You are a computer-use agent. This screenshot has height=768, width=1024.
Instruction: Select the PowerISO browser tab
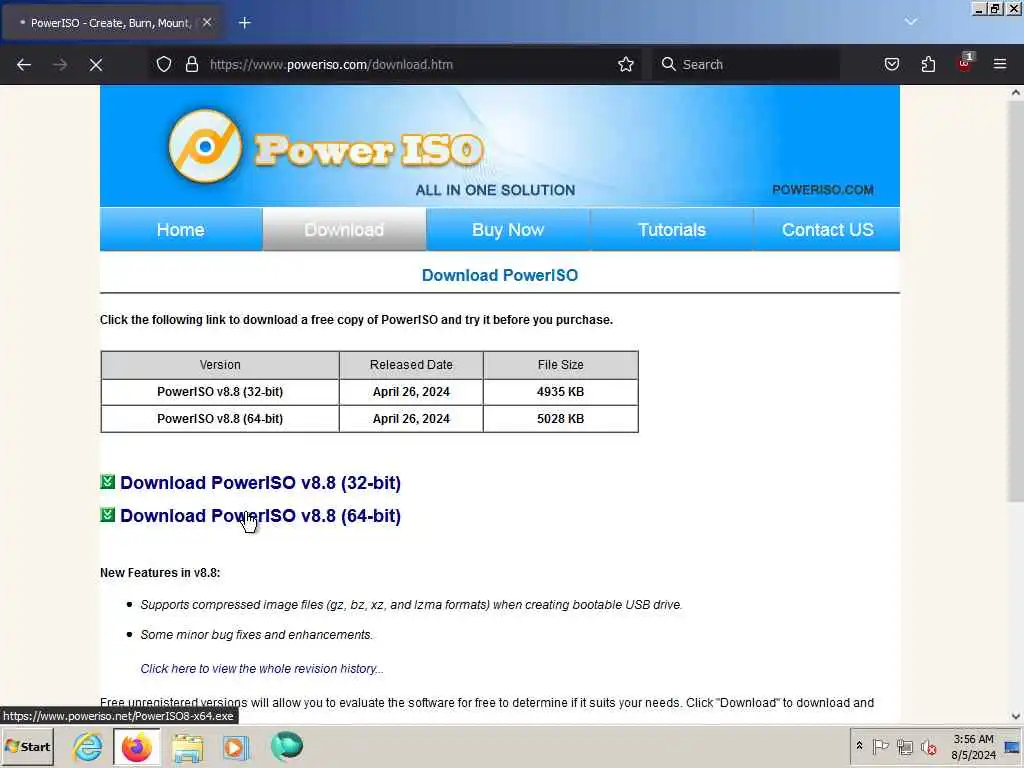111,23
